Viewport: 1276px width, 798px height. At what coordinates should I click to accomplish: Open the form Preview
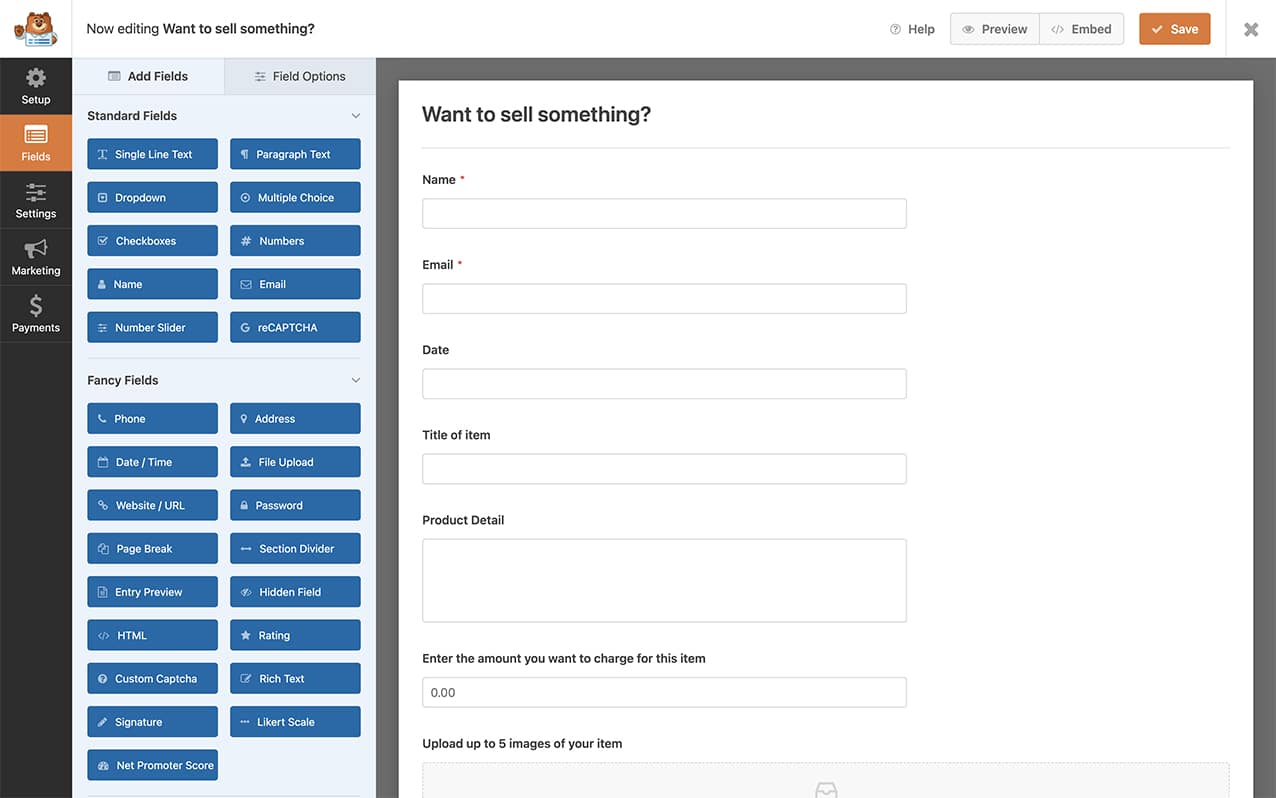point(994,29)
